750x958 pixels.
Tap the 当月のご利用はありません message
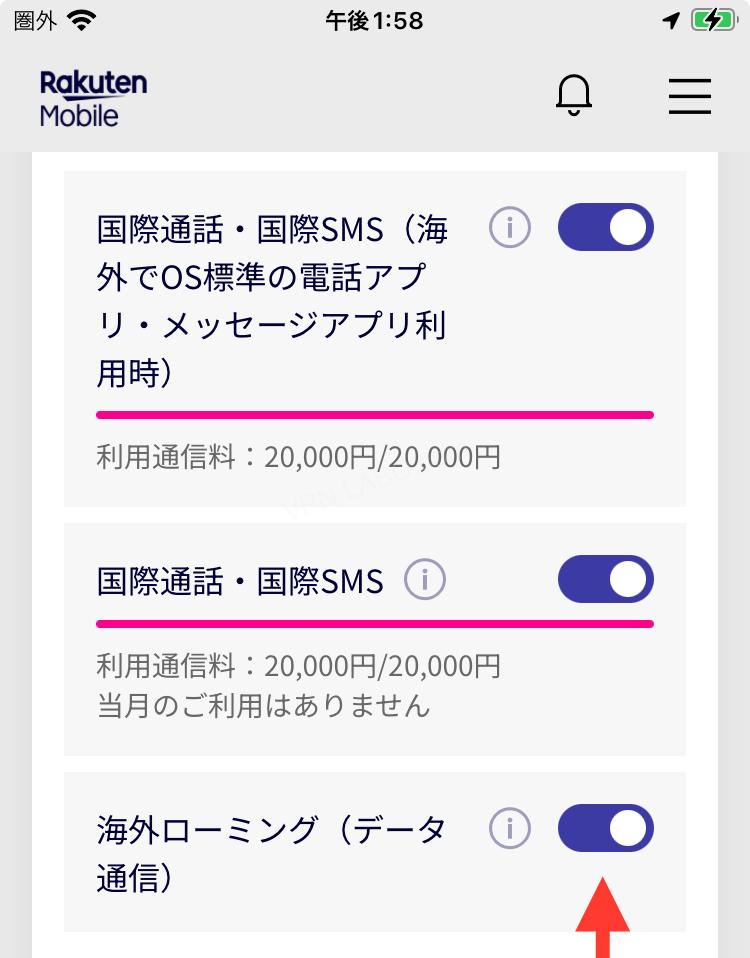pos(264,706)
